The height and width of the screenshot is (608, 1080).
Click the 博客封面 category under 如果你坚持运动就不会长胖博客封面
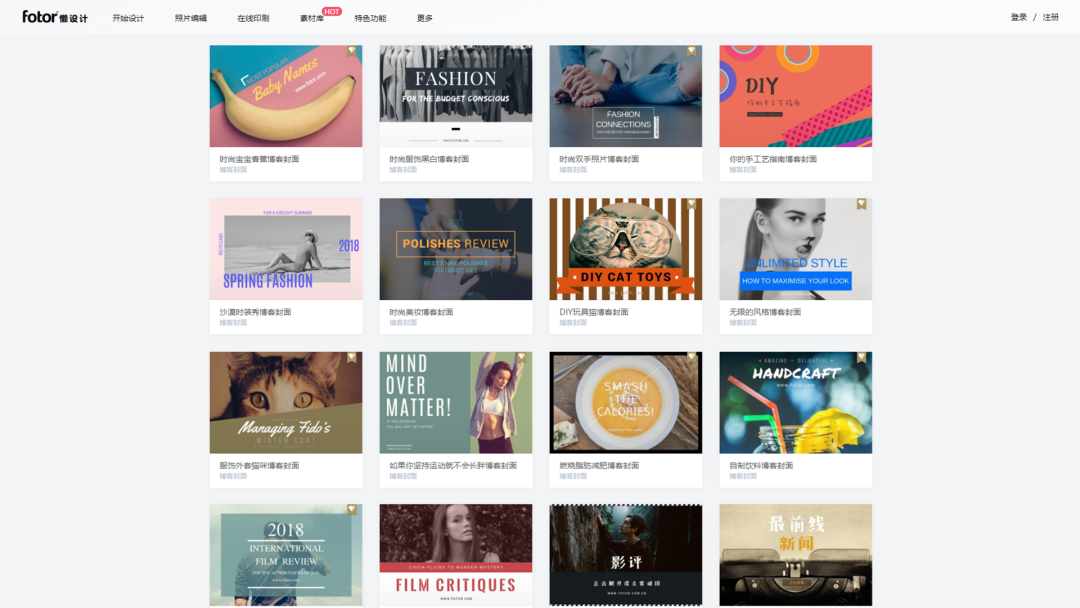click(403, 476)
